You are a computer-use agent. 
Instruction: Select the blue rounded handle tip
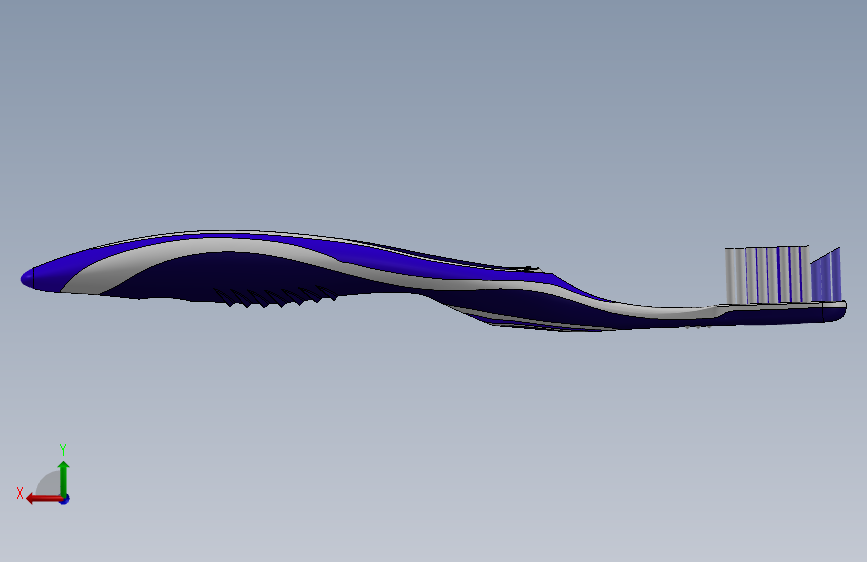(28, 278)
